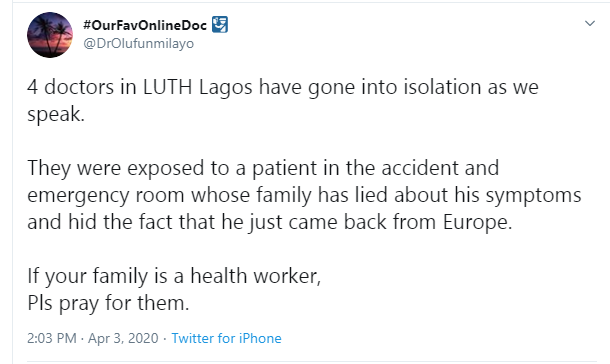Click the 2:03 PM timestamp
Viewport: 610px width, 364px height.
point(52,338)
